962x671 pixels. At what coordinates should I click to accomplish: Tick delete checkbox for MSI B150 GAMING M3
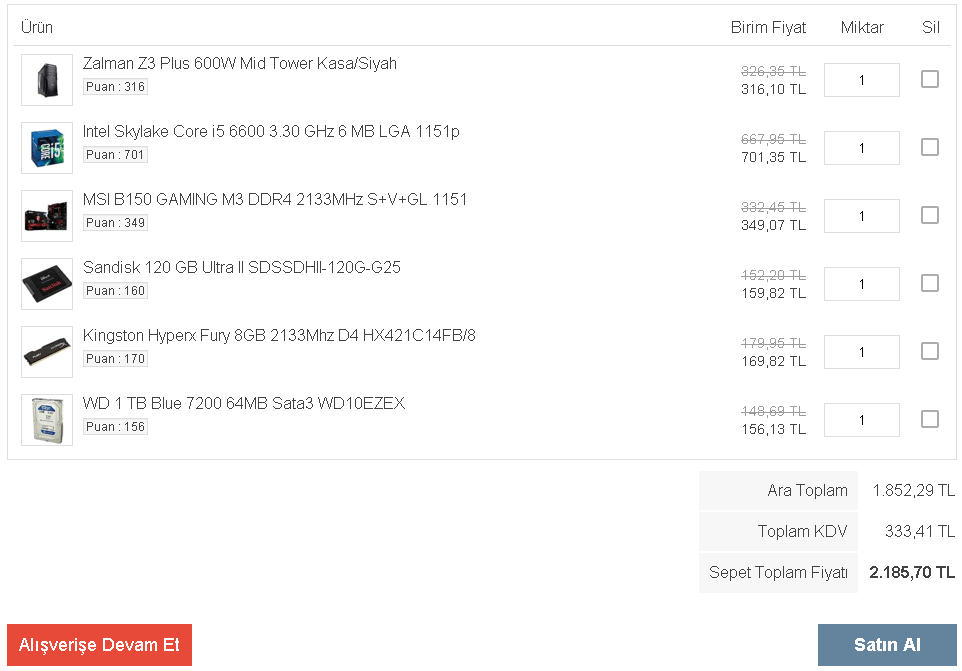click(929, 215)
